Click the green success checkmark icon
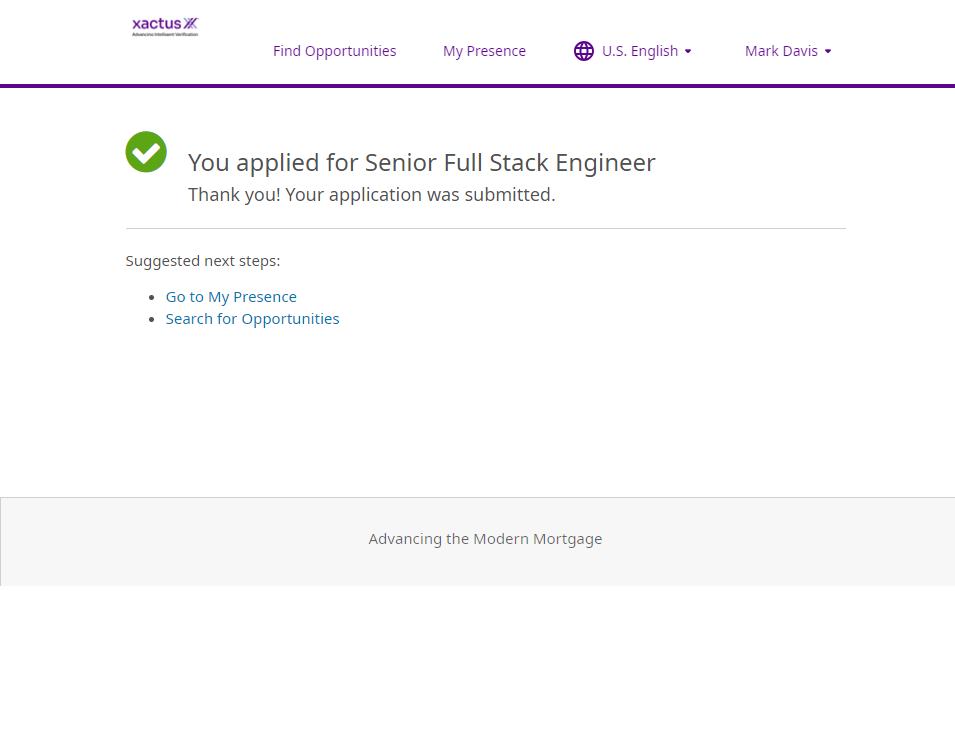The height and width of the screenshot is (741, 955). 146,152
